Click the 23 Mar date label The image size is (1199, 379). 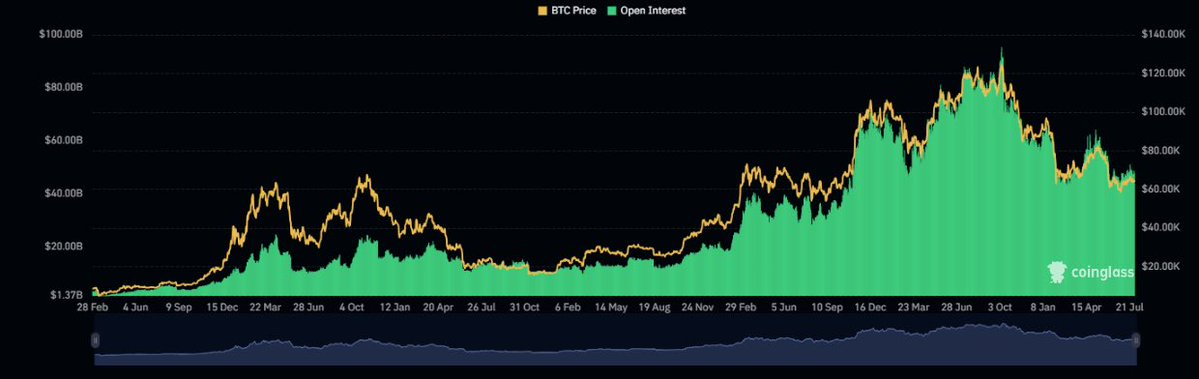(x=913, y=307)
